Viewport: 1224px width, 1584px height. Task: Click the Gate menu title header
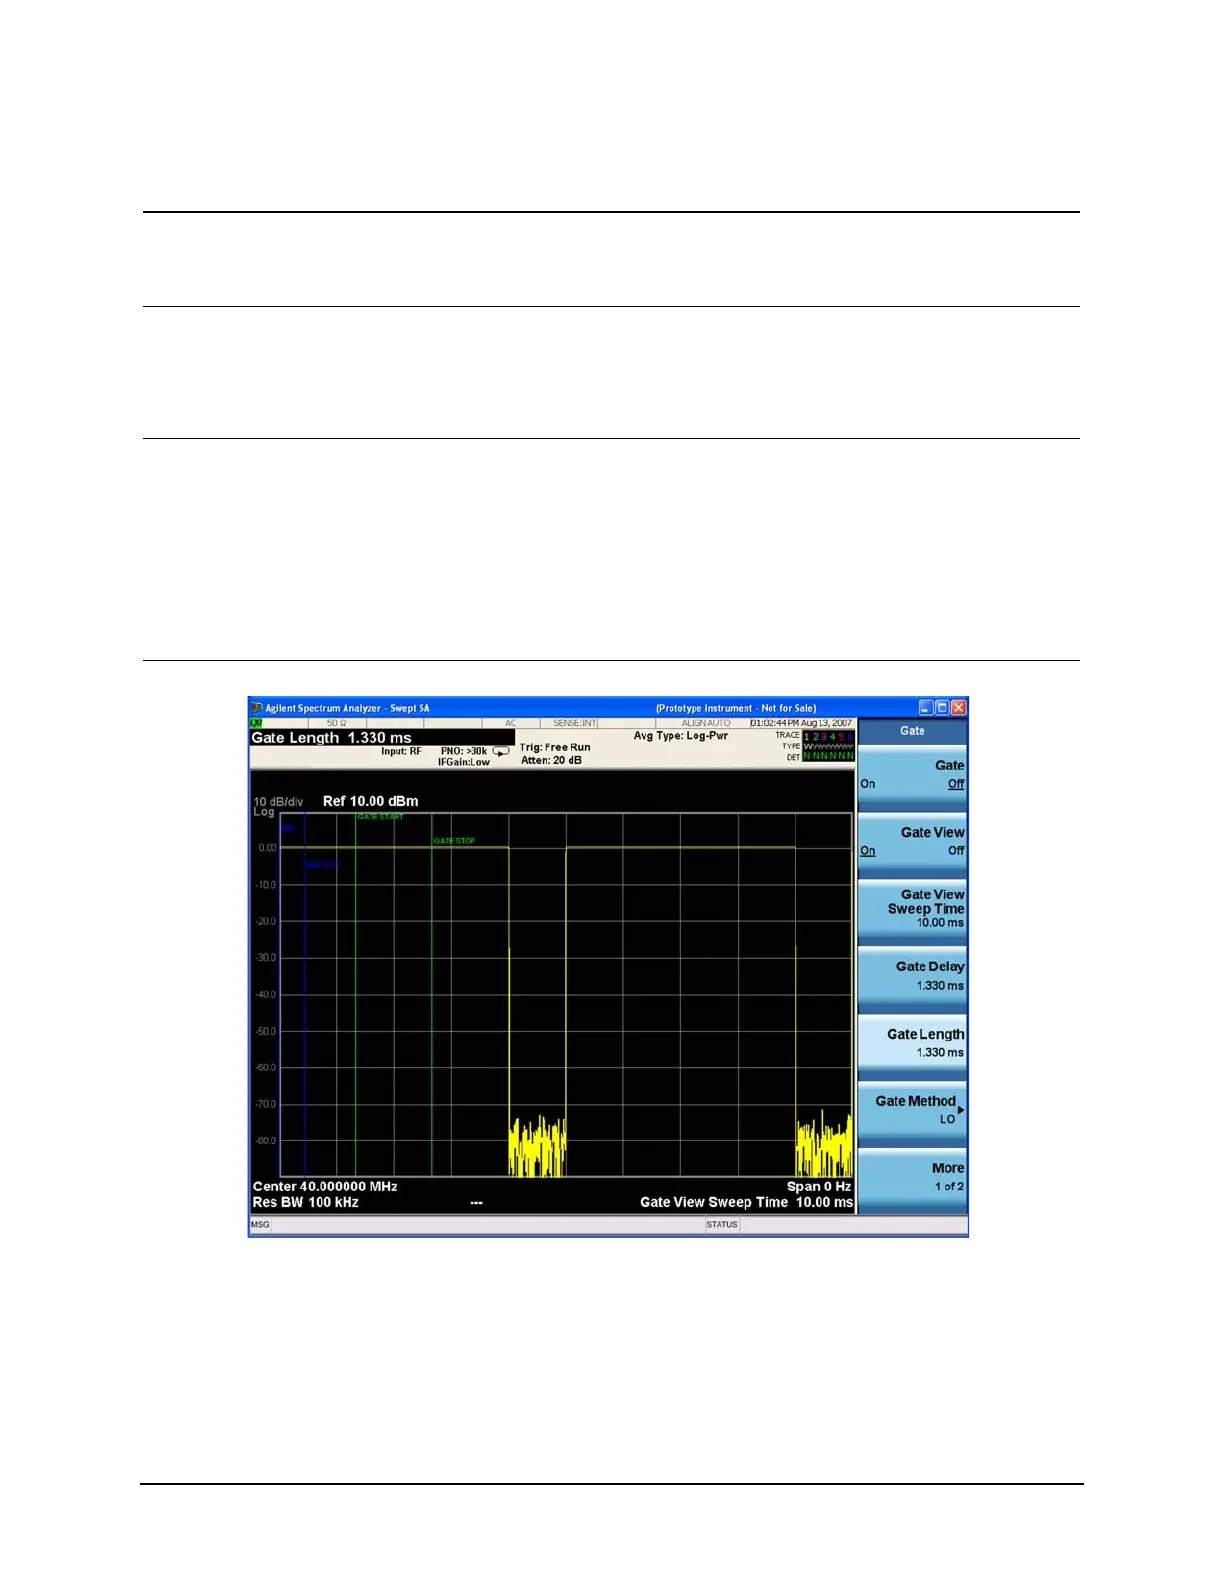tap(912, 731)
